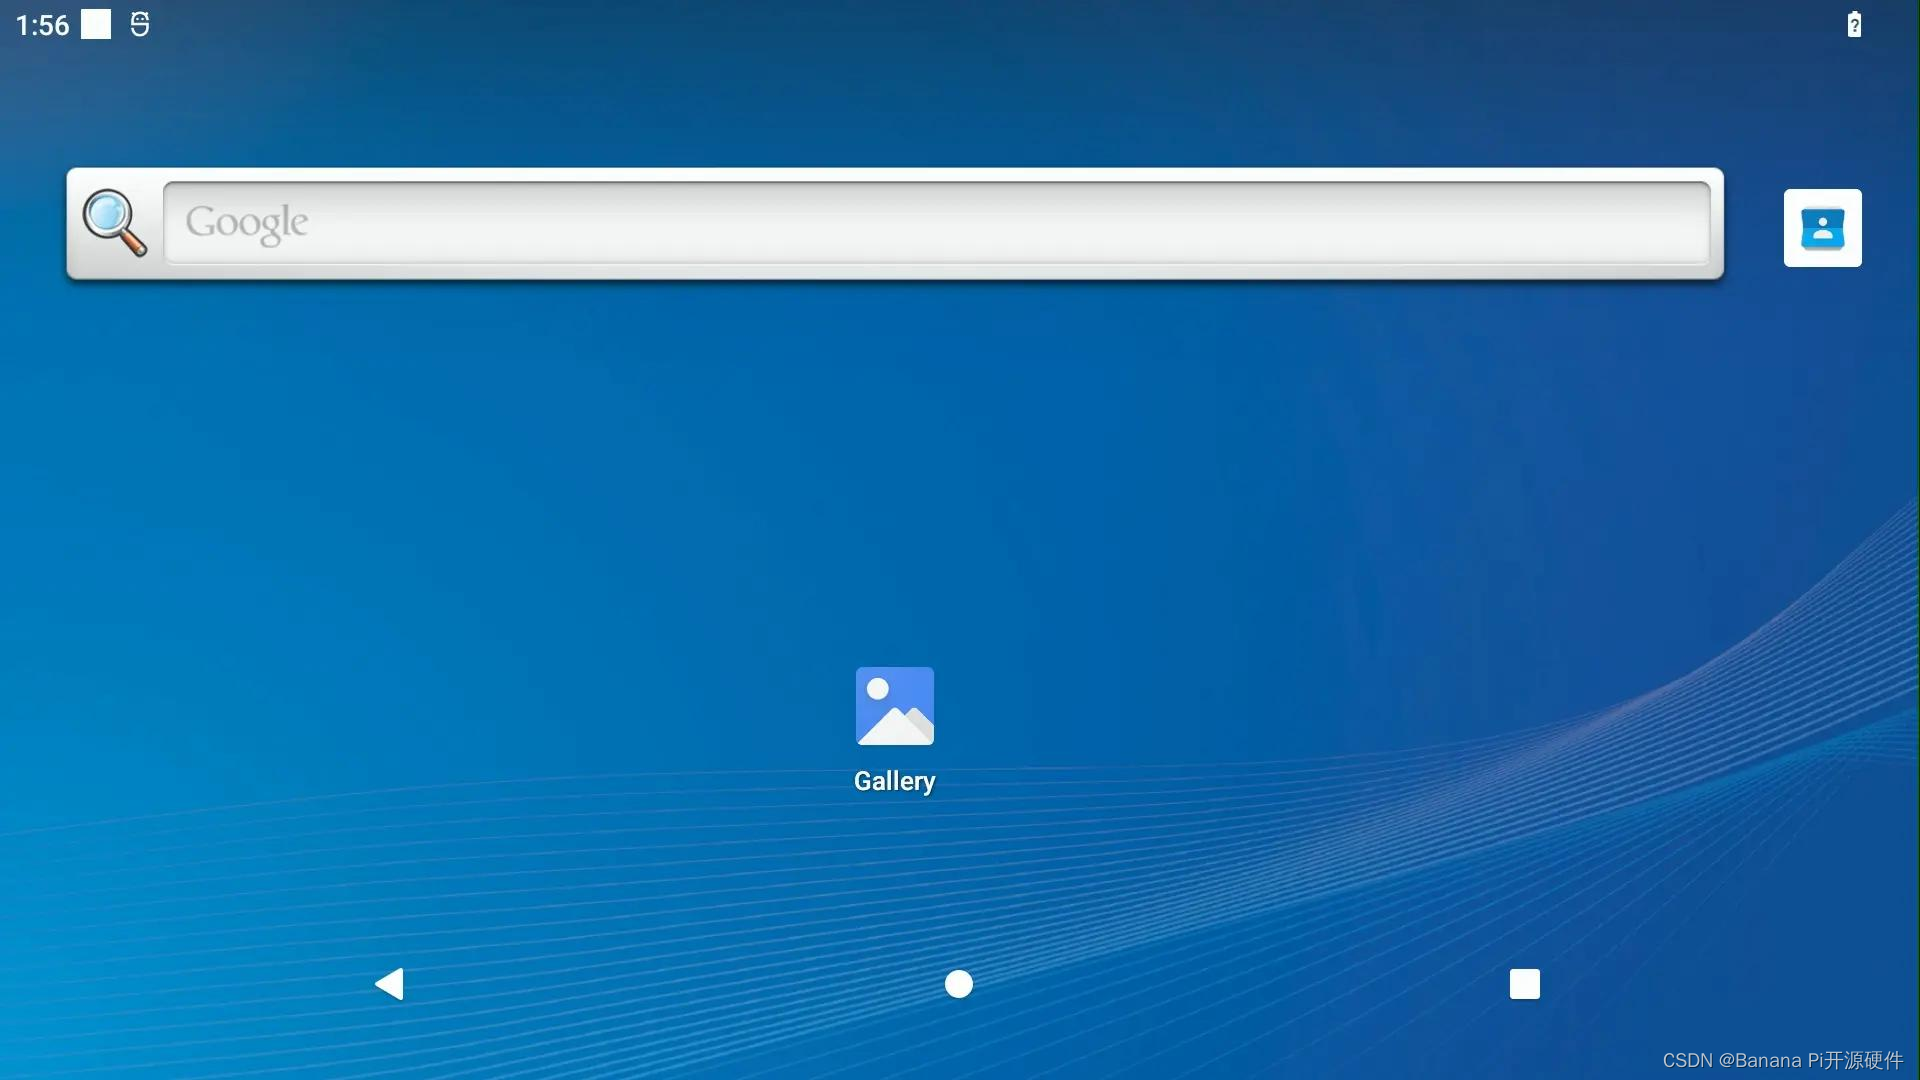Click the Gallery label text

click(x=895, y=781)
